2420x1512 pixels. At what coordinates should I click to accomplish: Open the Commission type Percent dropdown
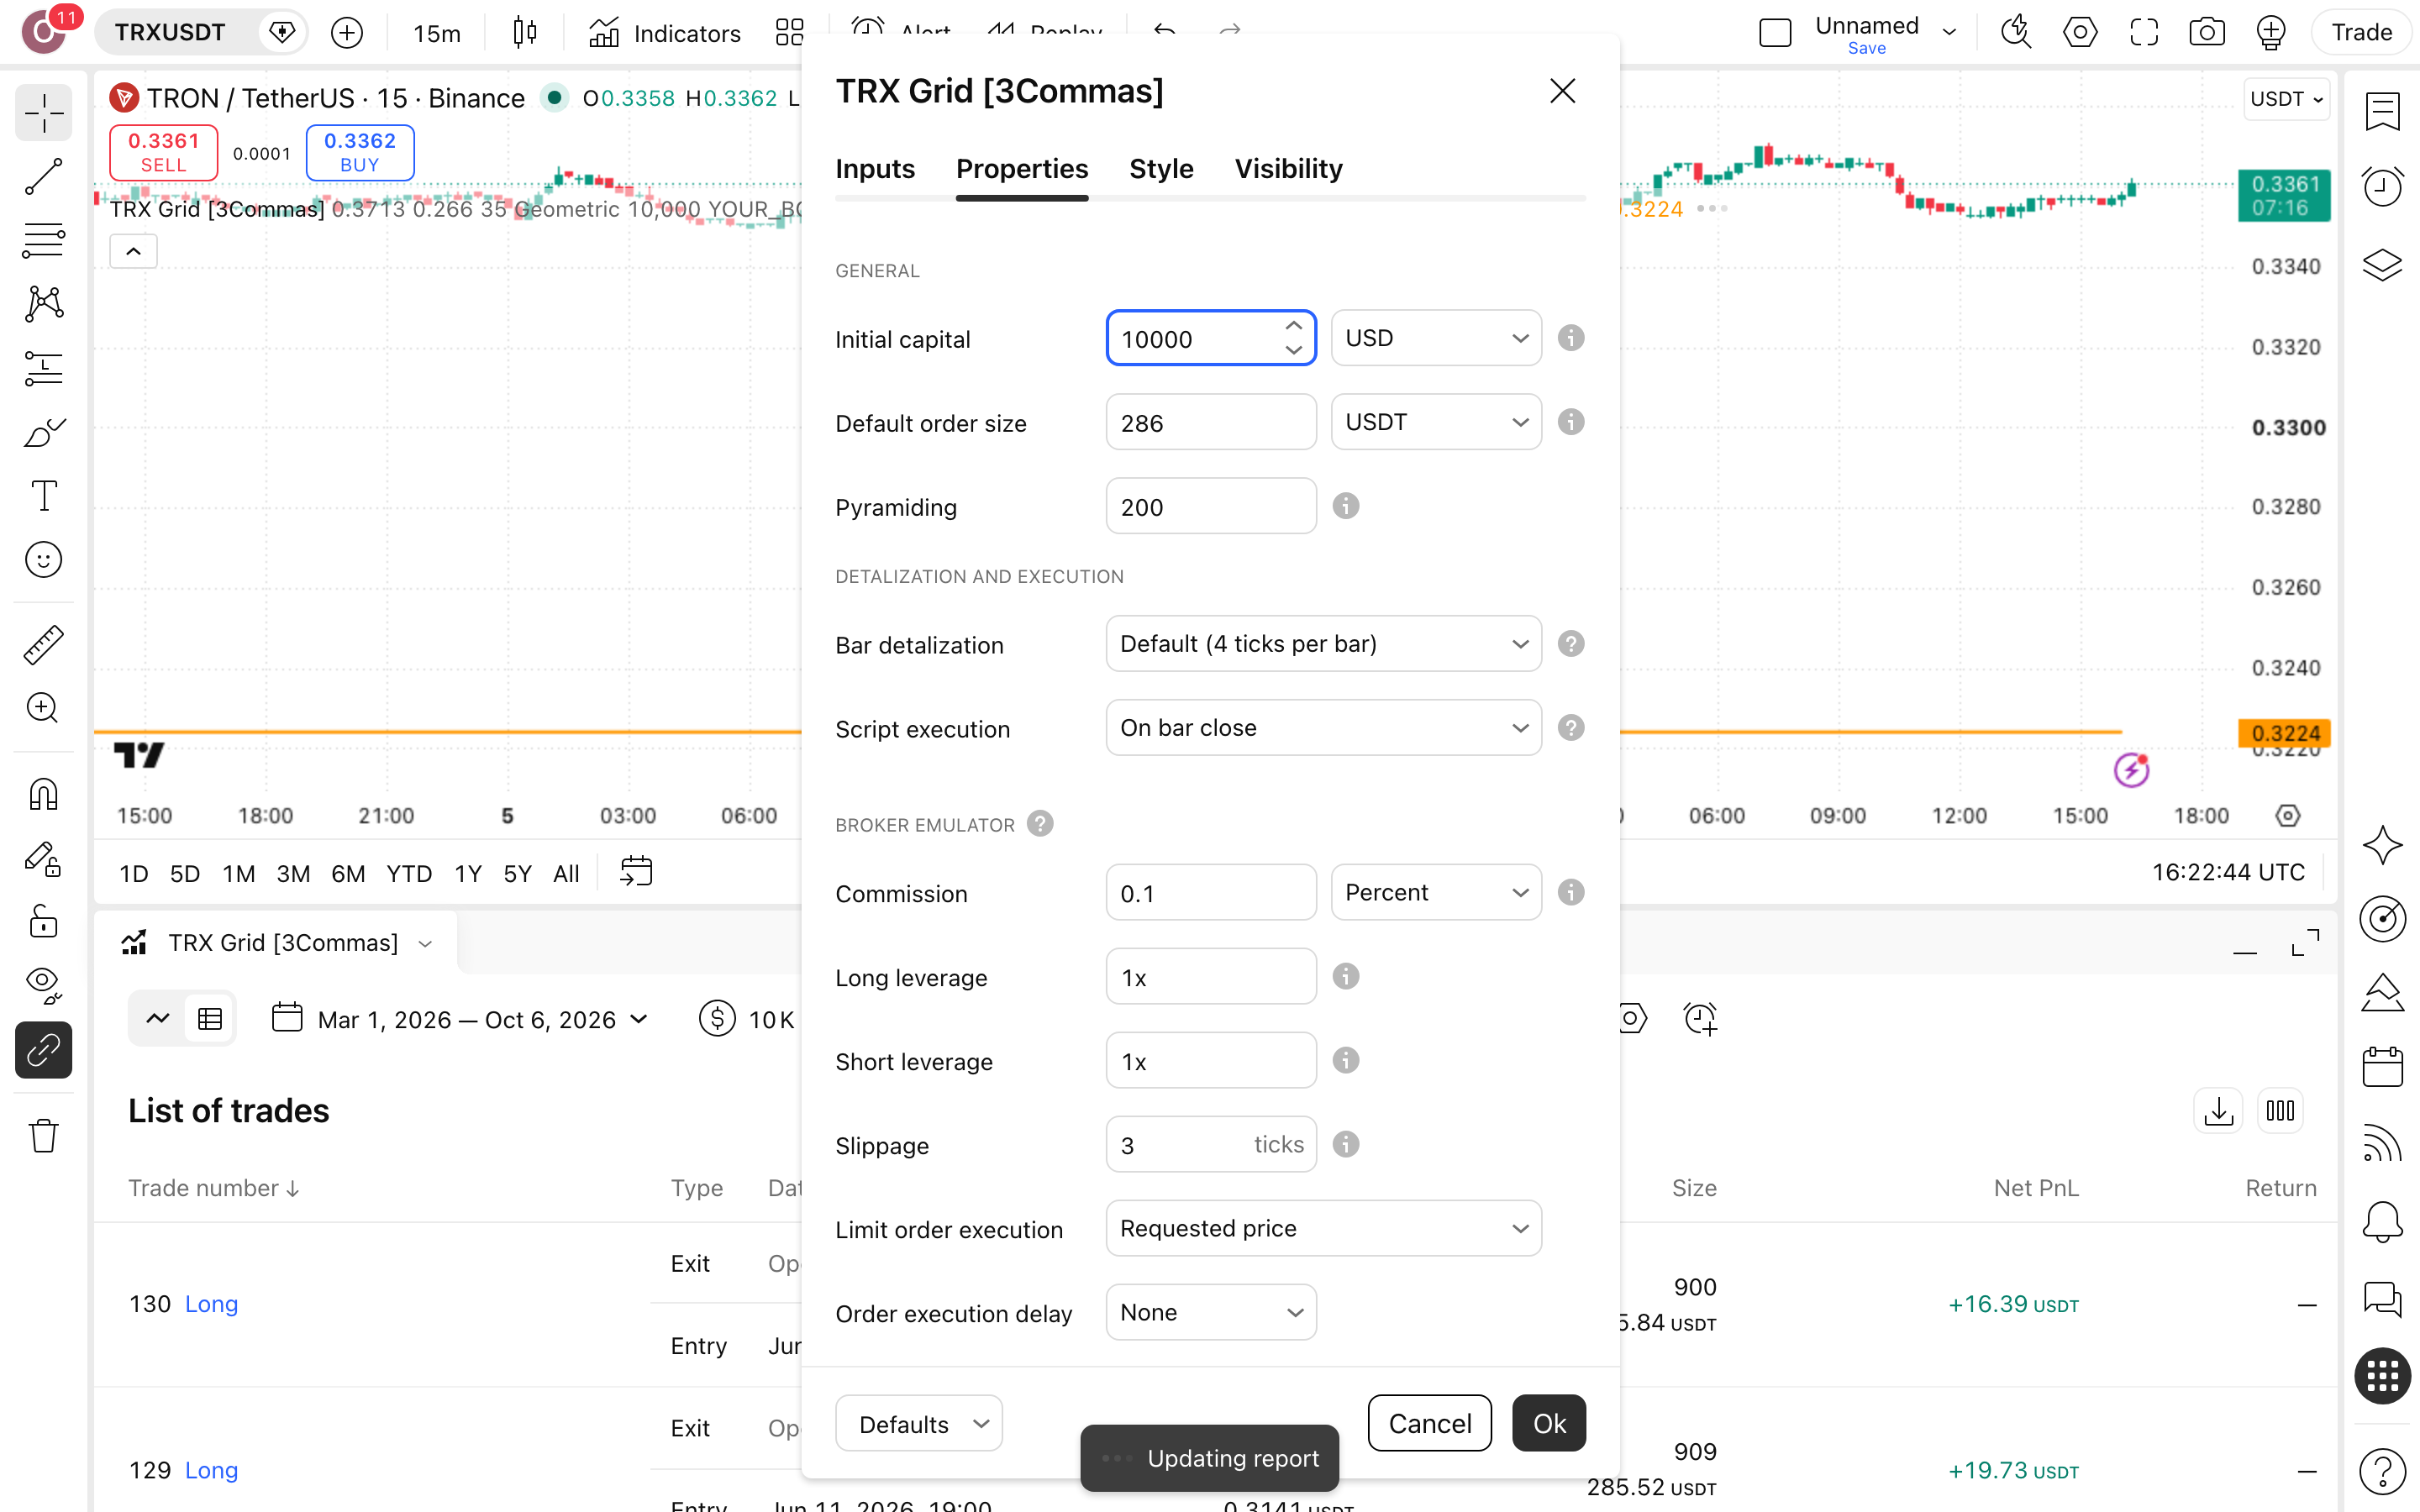tap(1436, 892)
